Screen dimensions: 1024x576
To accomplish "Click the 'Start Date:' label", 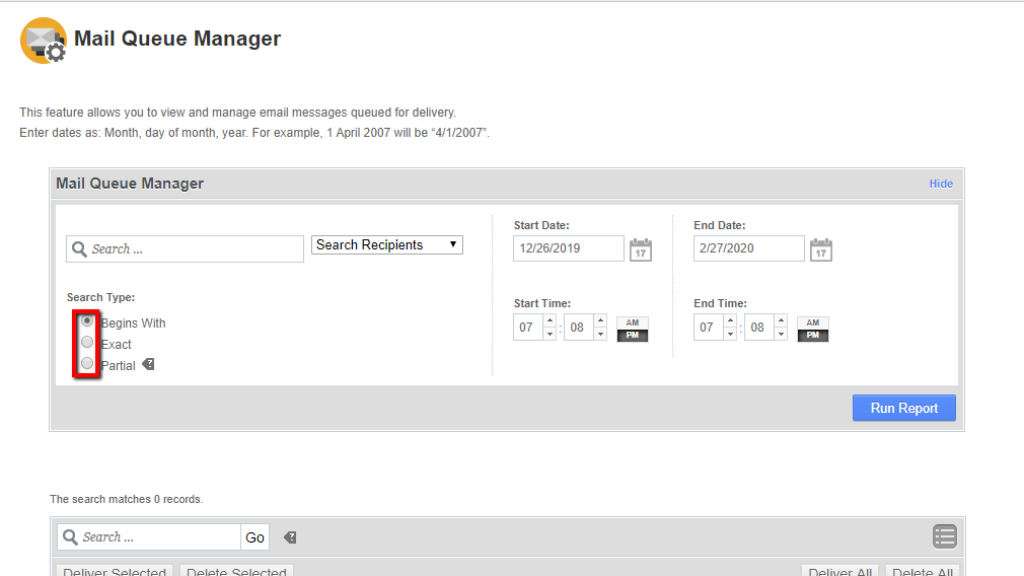I will (541, 225).
